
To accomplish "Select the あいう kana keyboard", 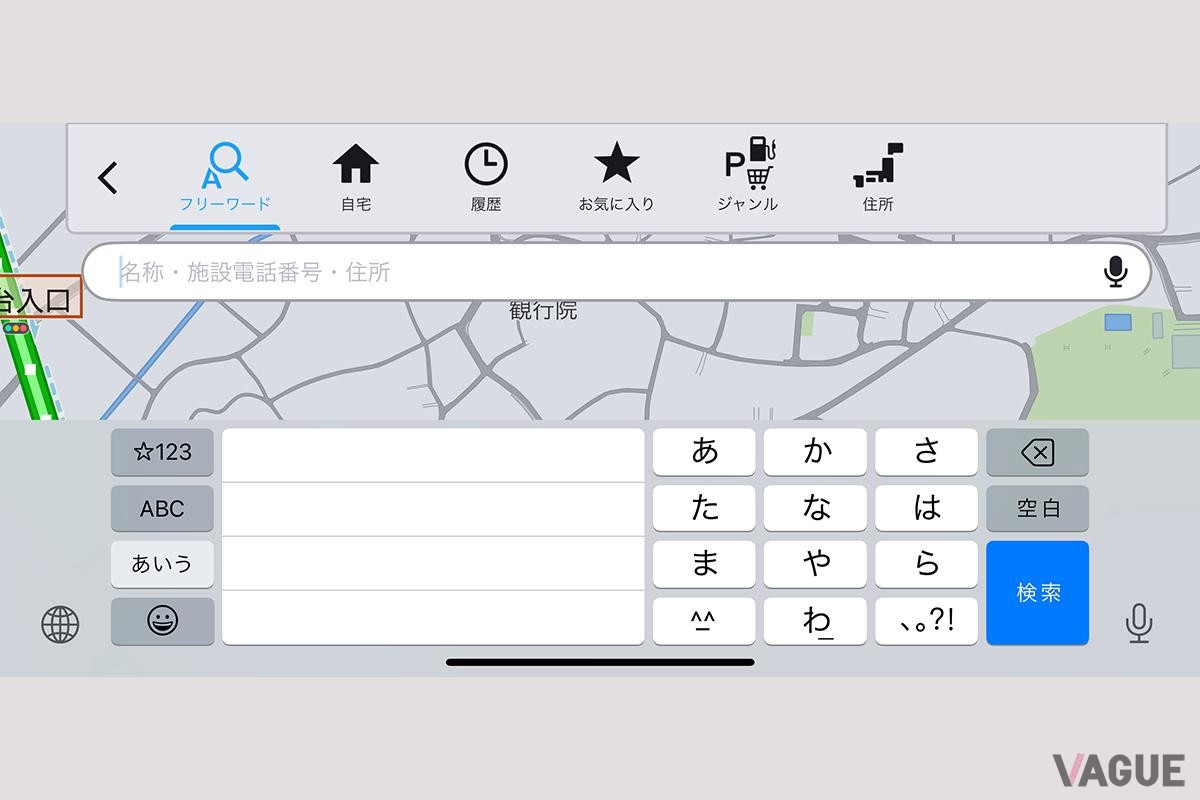I will (x=162, y=564).
